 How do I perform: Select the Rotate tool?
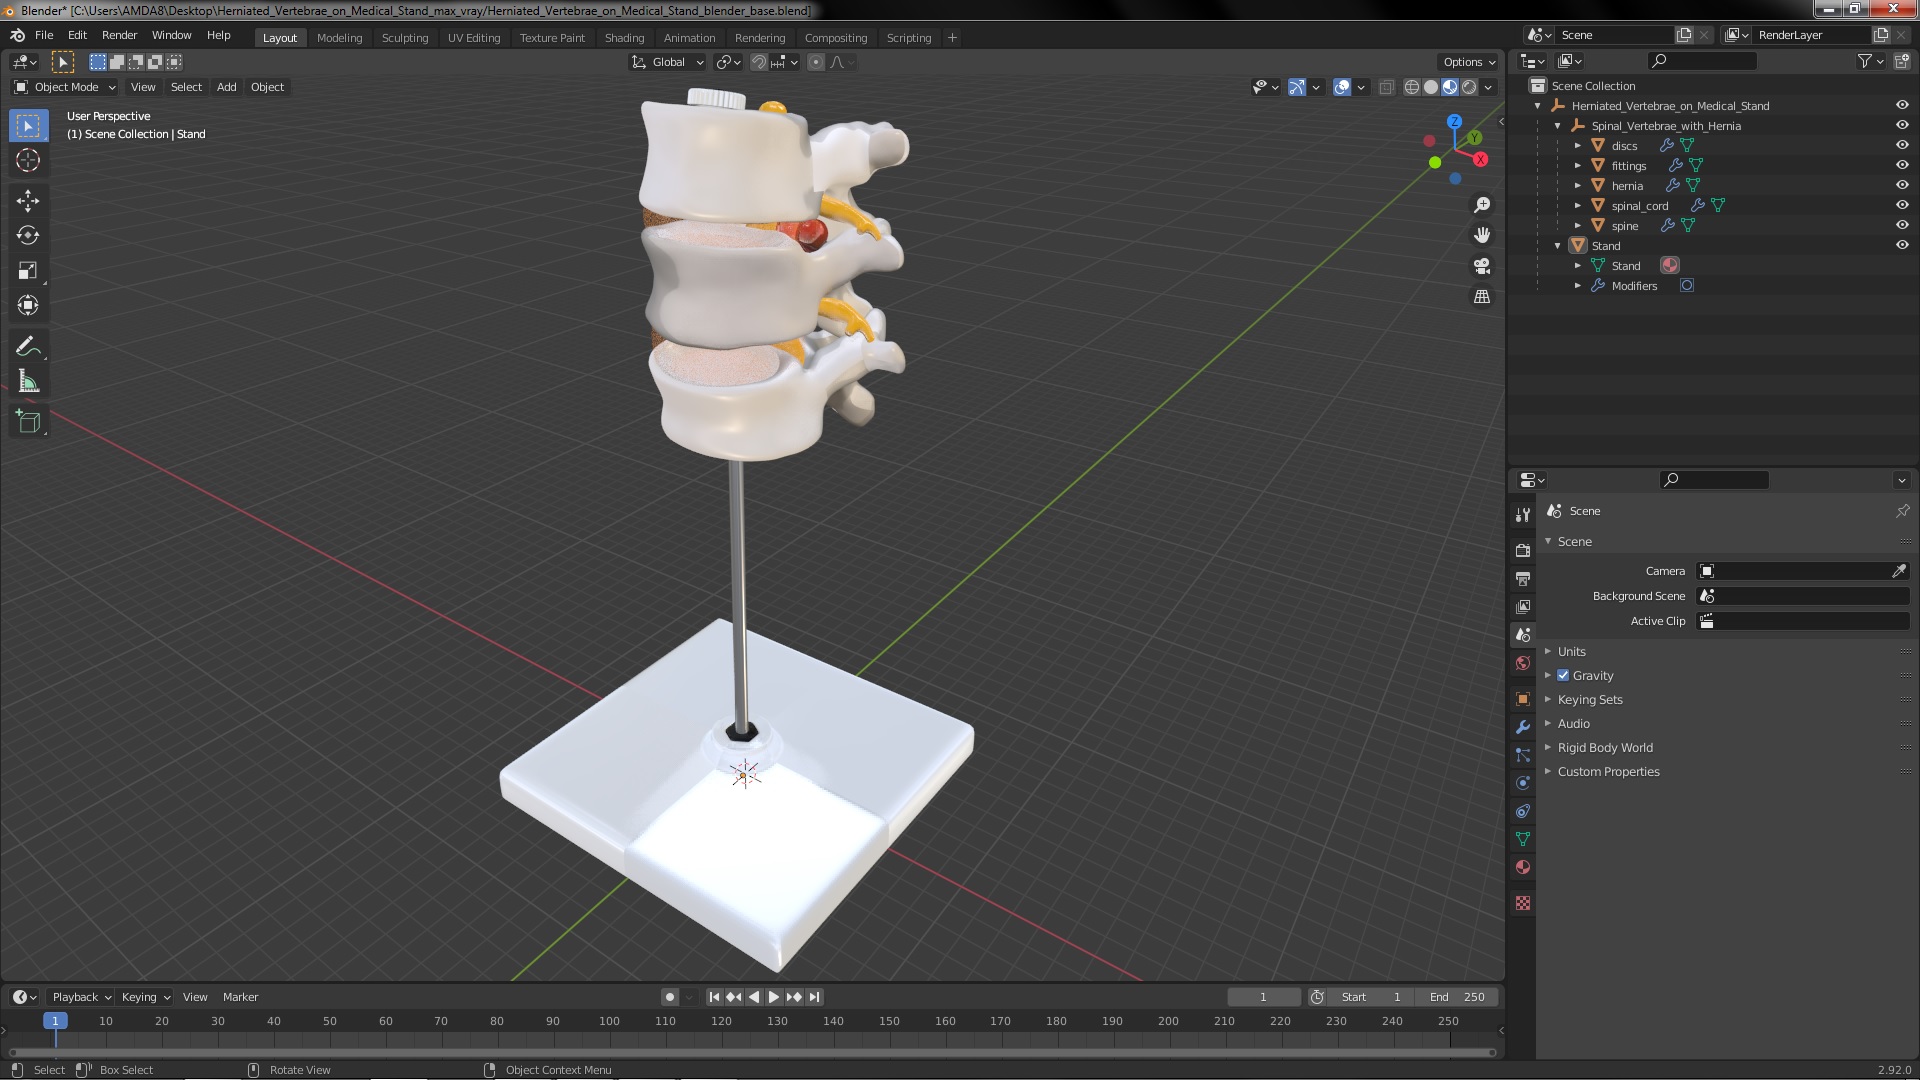pos(28,236)
